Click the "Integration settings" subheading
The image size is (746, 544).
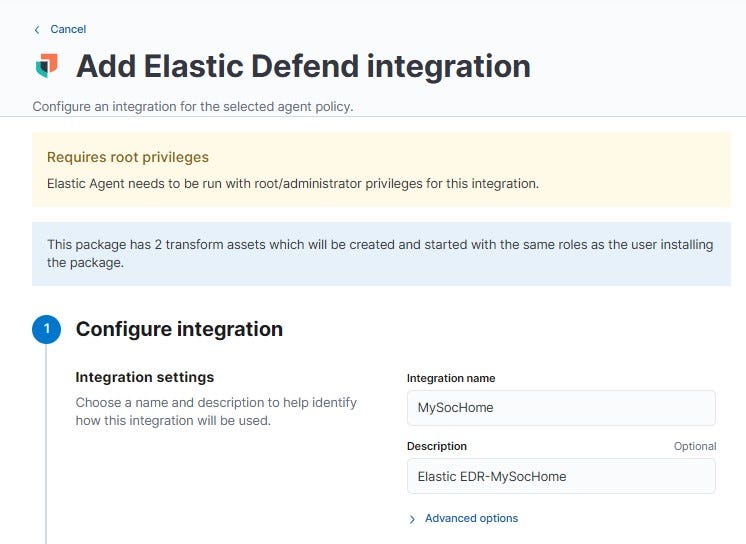(145, 377)
